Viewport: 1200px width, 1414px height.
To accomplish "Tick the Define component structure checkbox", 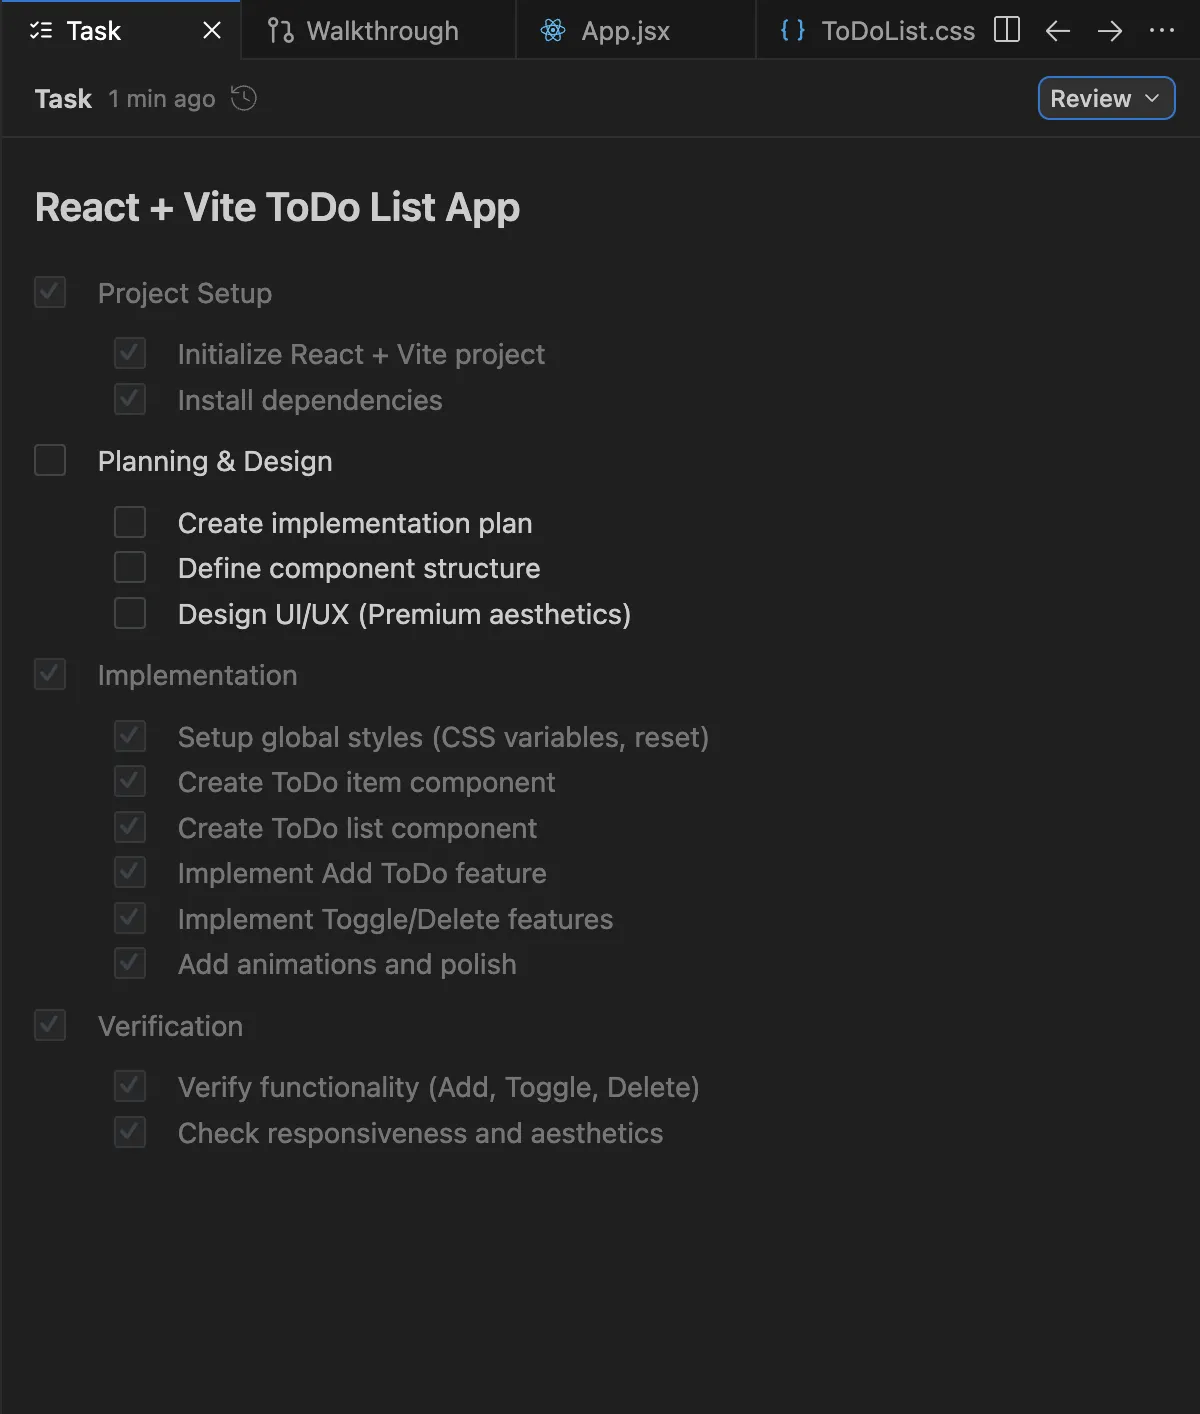I will click(130, 568).
